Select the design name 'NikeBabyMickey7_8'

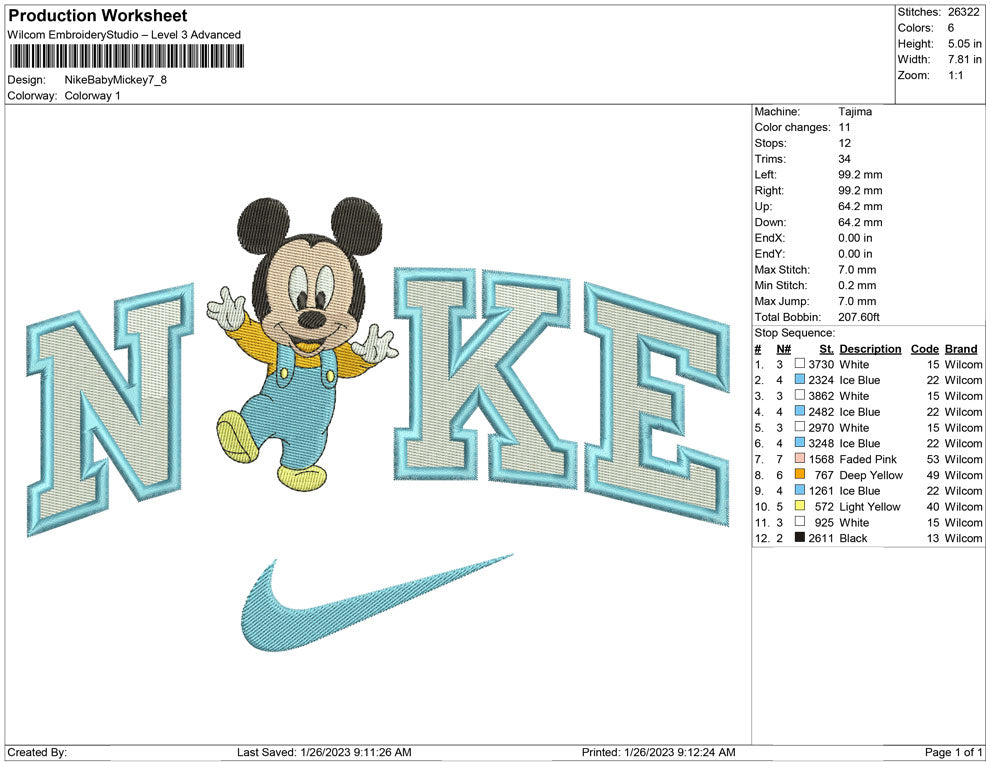[x=116, y=80]
